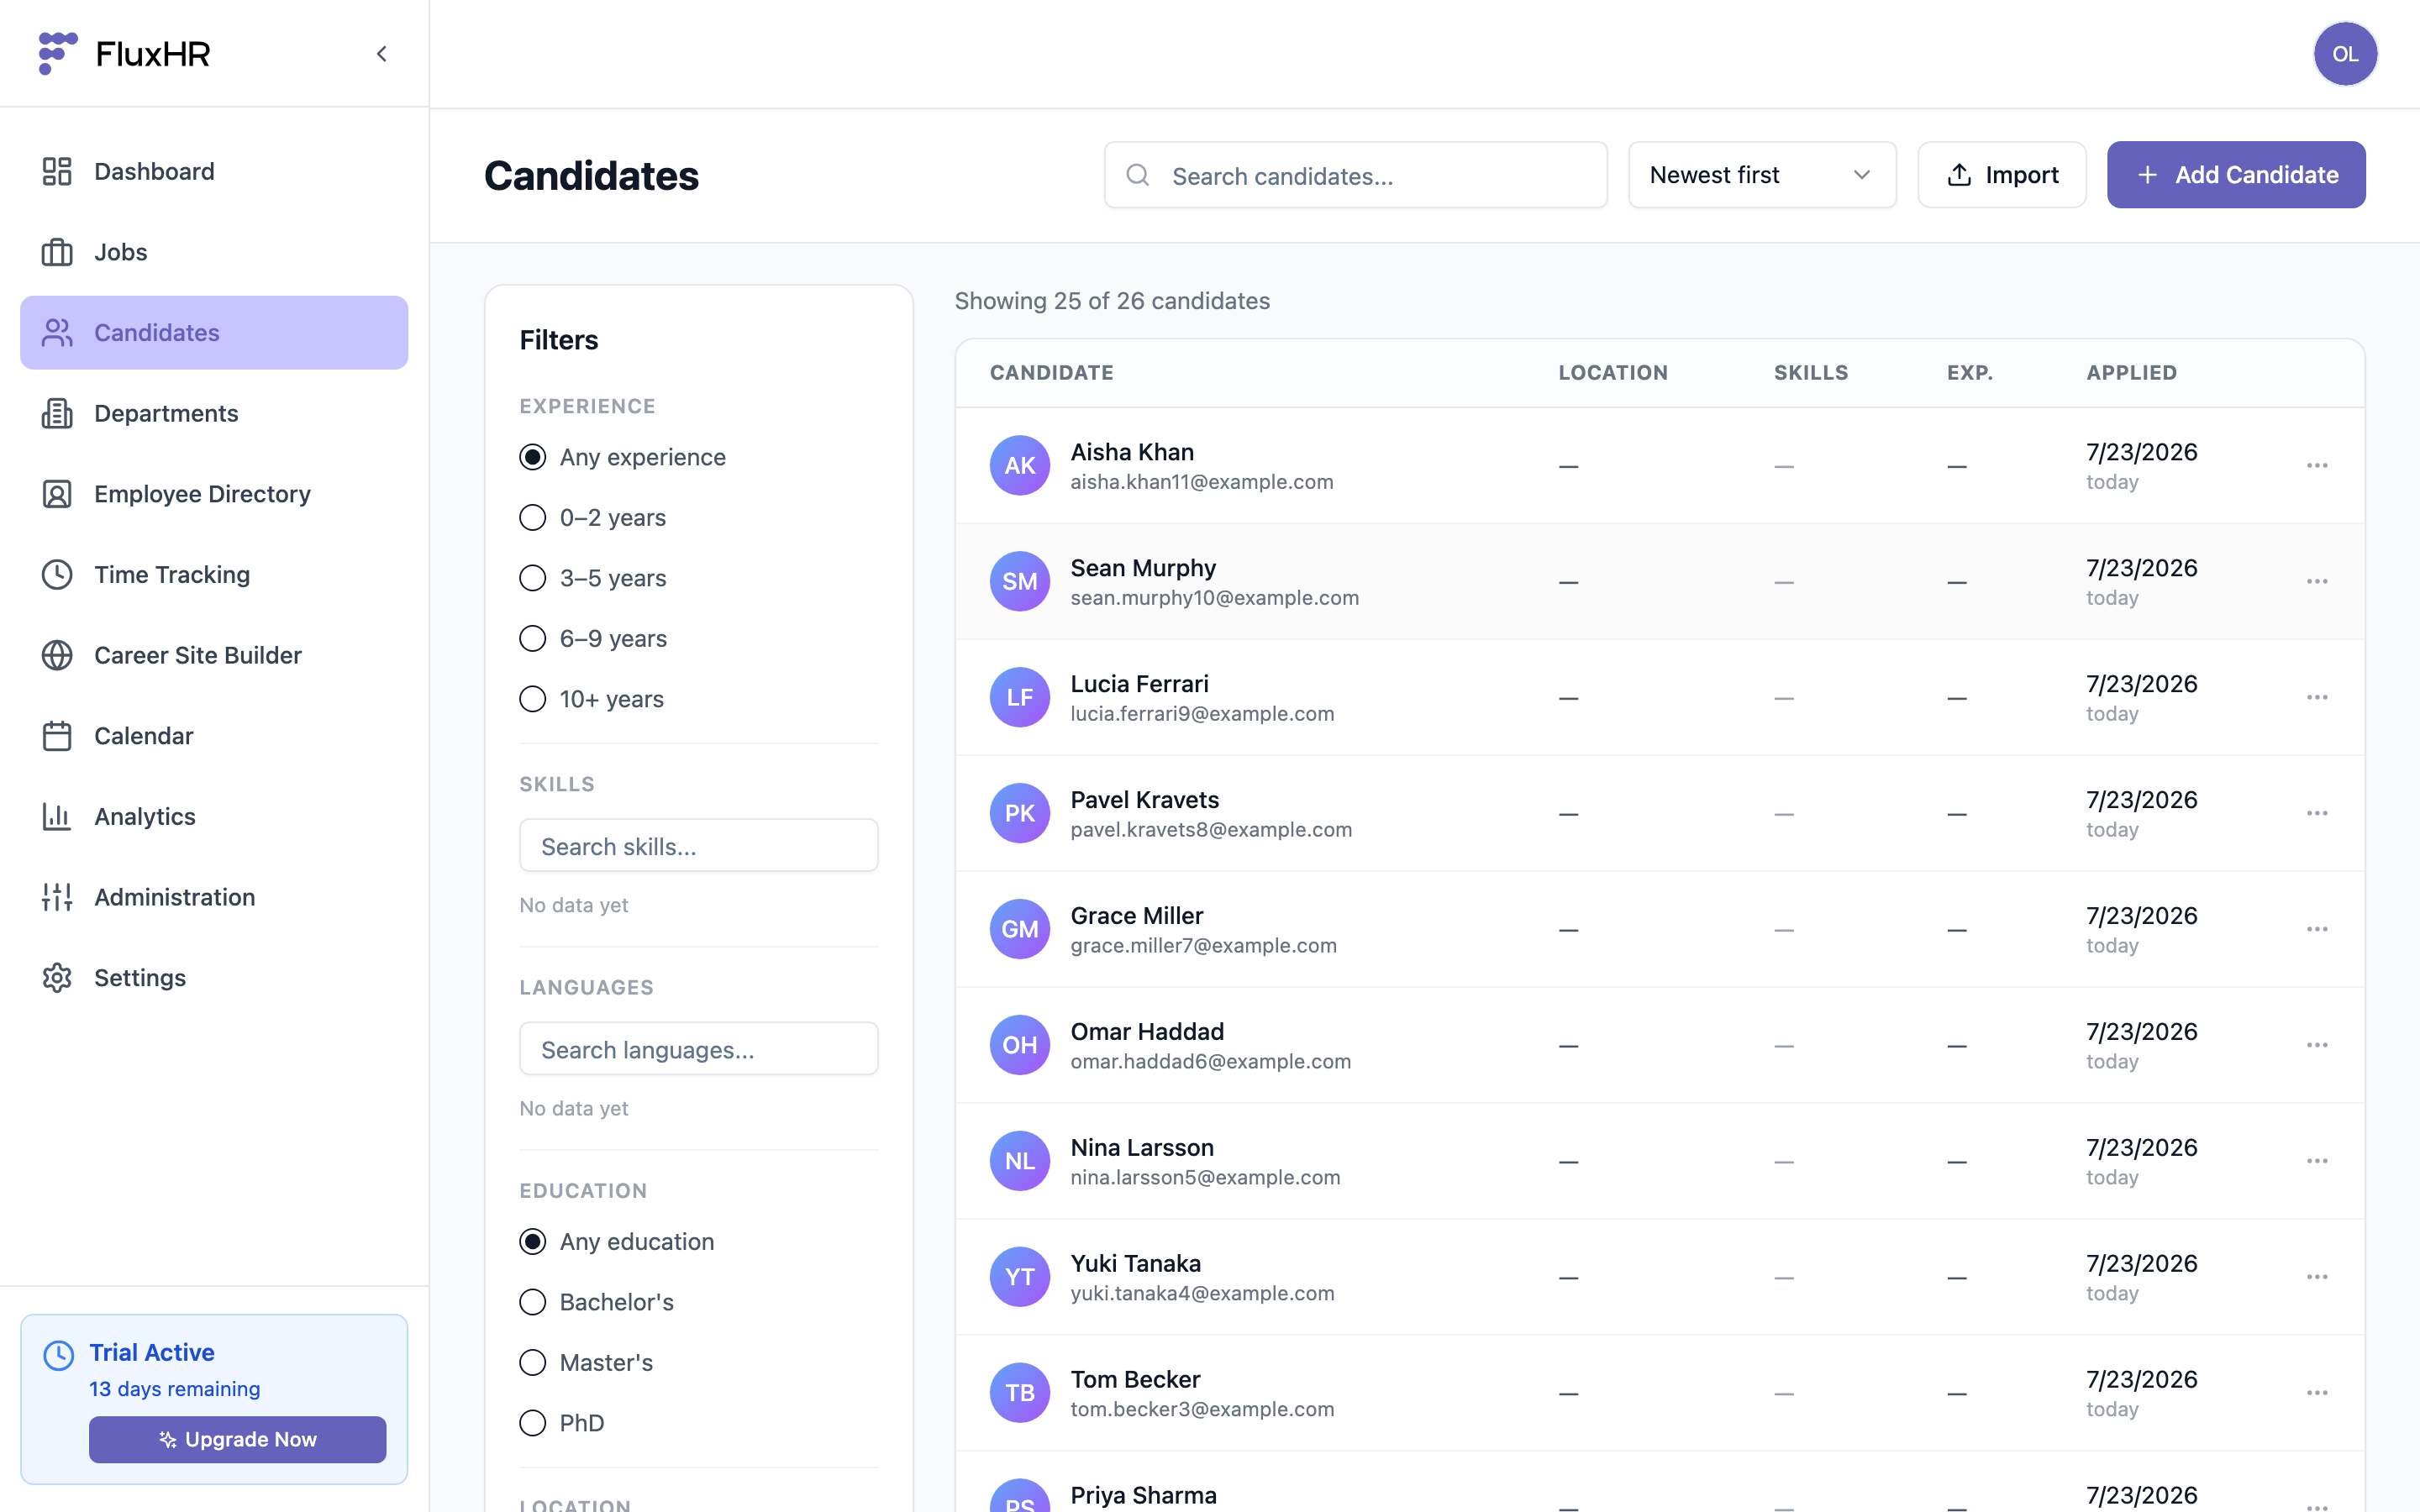This screenshot has width=2420, height=1512.
Task: Open the actions menu for Nina Larsson
Action: coord(2317,1161)
